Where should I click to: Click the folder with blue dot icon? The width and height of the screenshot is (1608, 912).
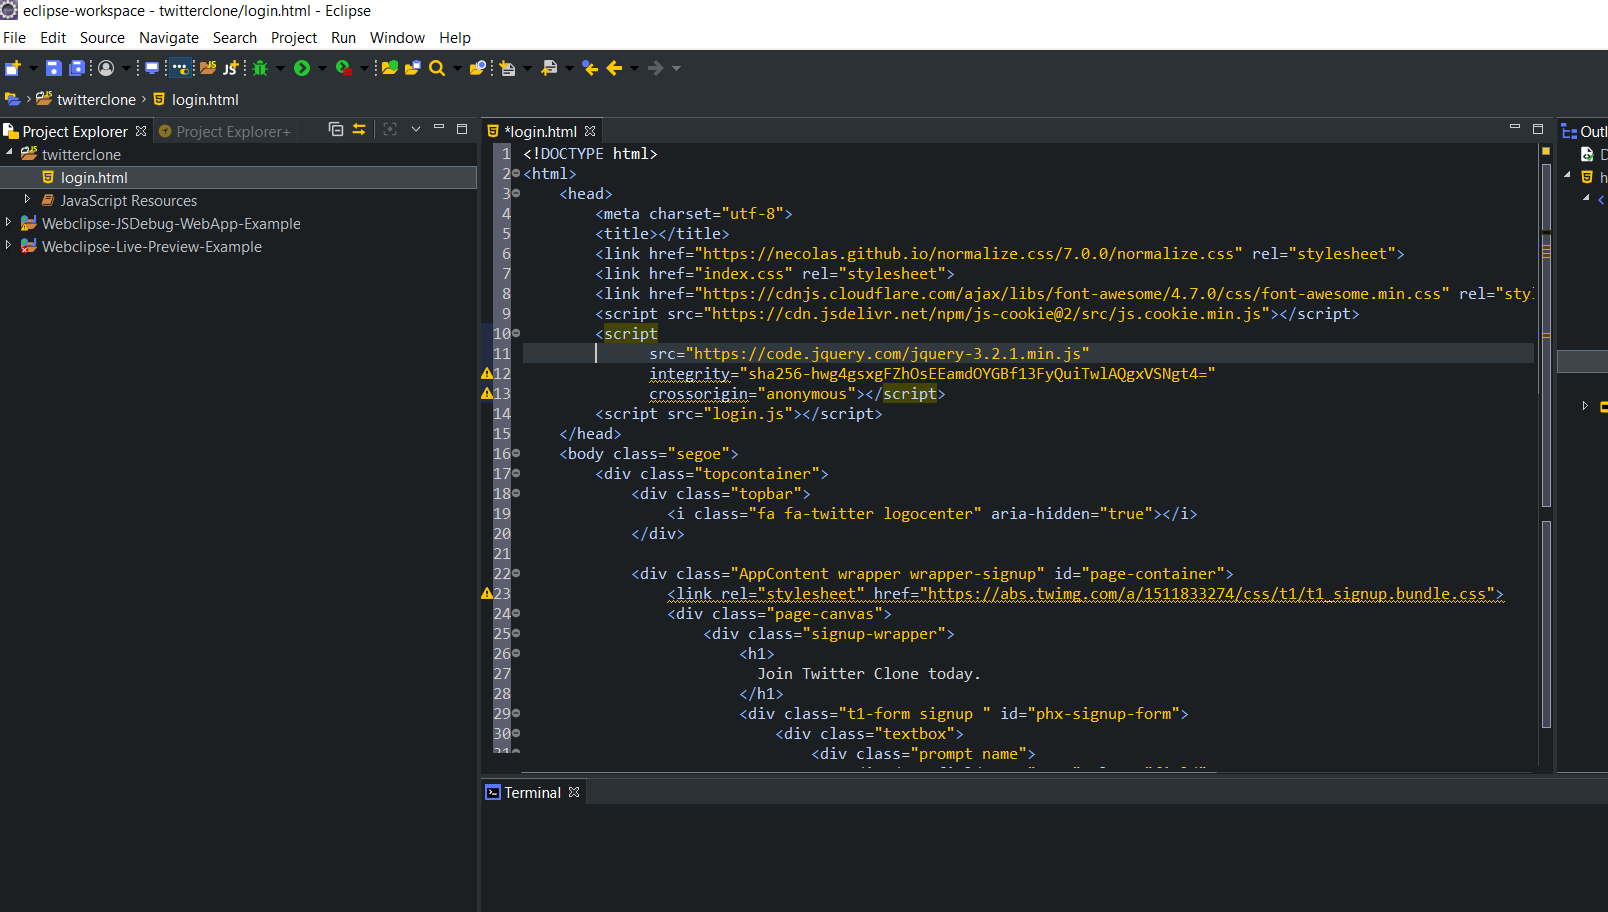tap(478, 68)
